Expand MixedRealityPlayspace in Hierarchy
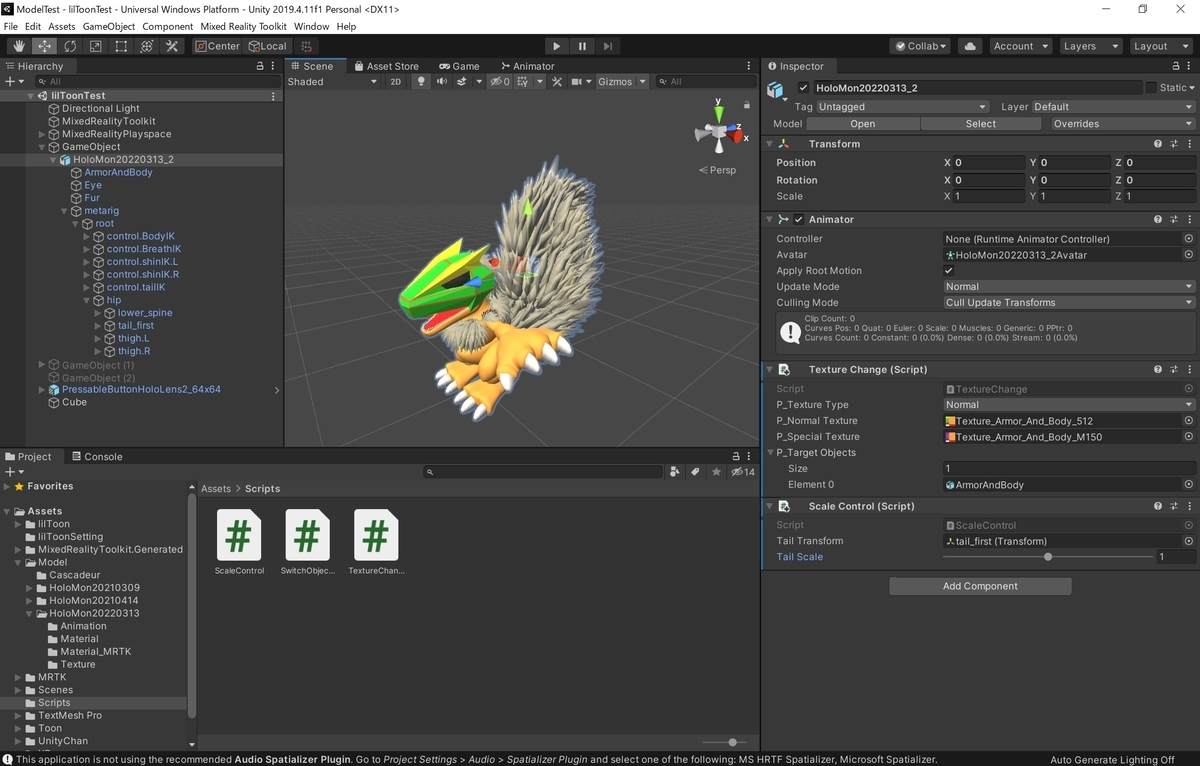1200x766 pixels. (42, 134)
